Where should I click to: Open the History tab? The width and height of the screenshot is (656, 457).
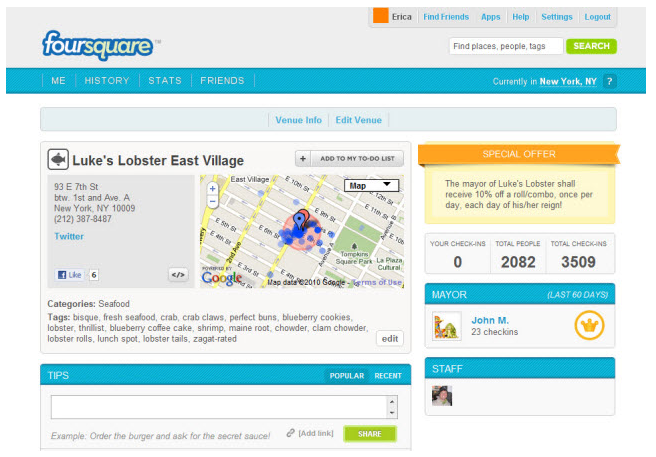tap(107, 80)
